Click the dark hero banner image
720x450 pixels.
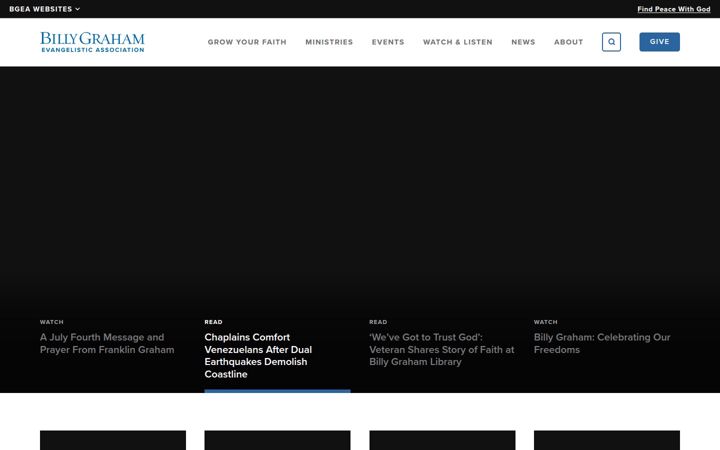360,184
